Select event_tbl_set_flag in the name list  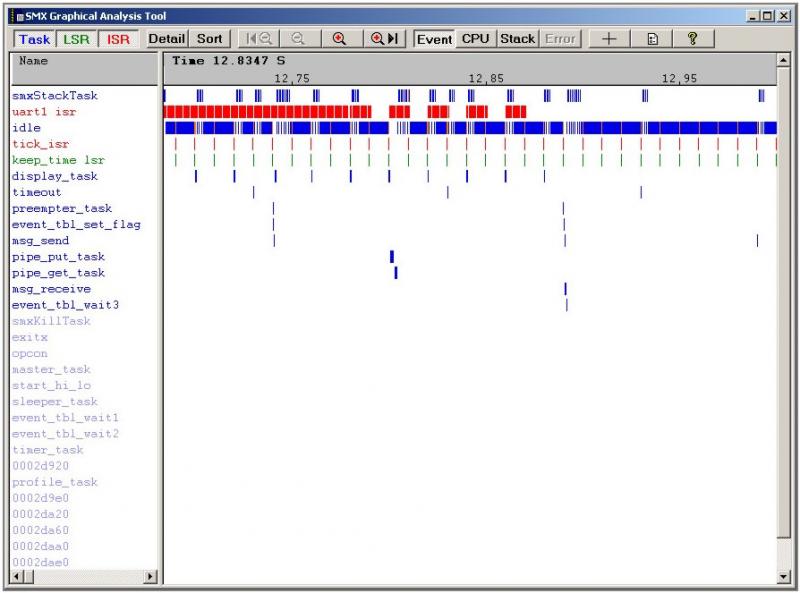click(x=76, y=224)
